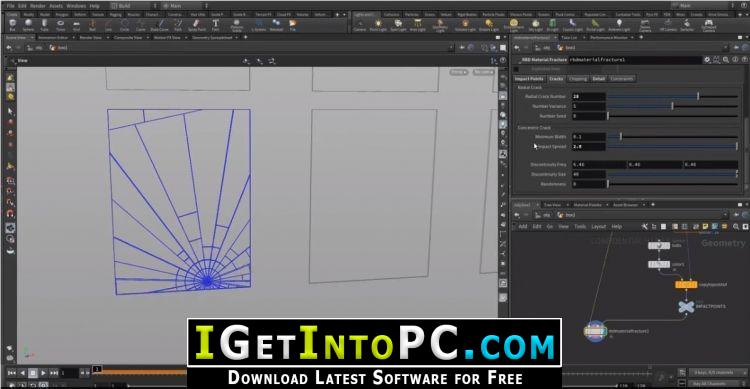This screenshot has height=389, width=750.
Task: Select the Font shelf tool
Action: [216, 25]
